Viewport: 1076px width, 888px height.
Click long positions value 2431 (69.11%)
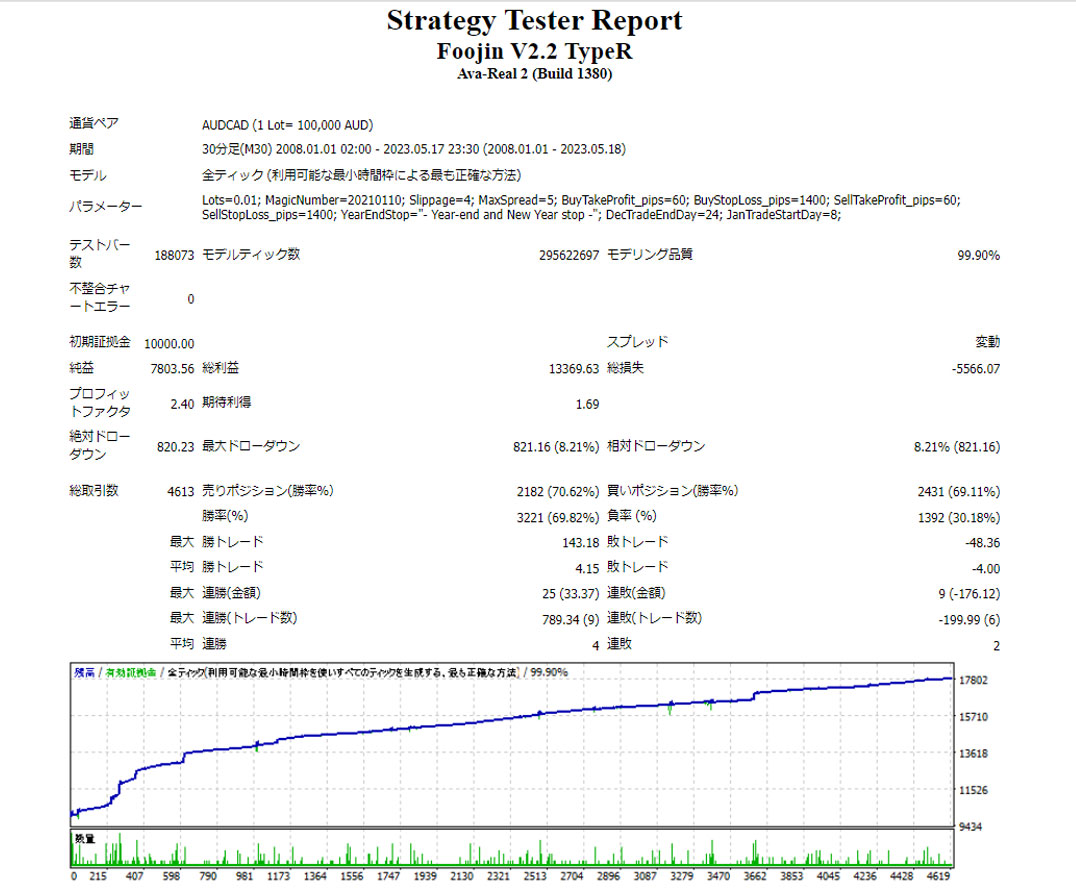959,491
